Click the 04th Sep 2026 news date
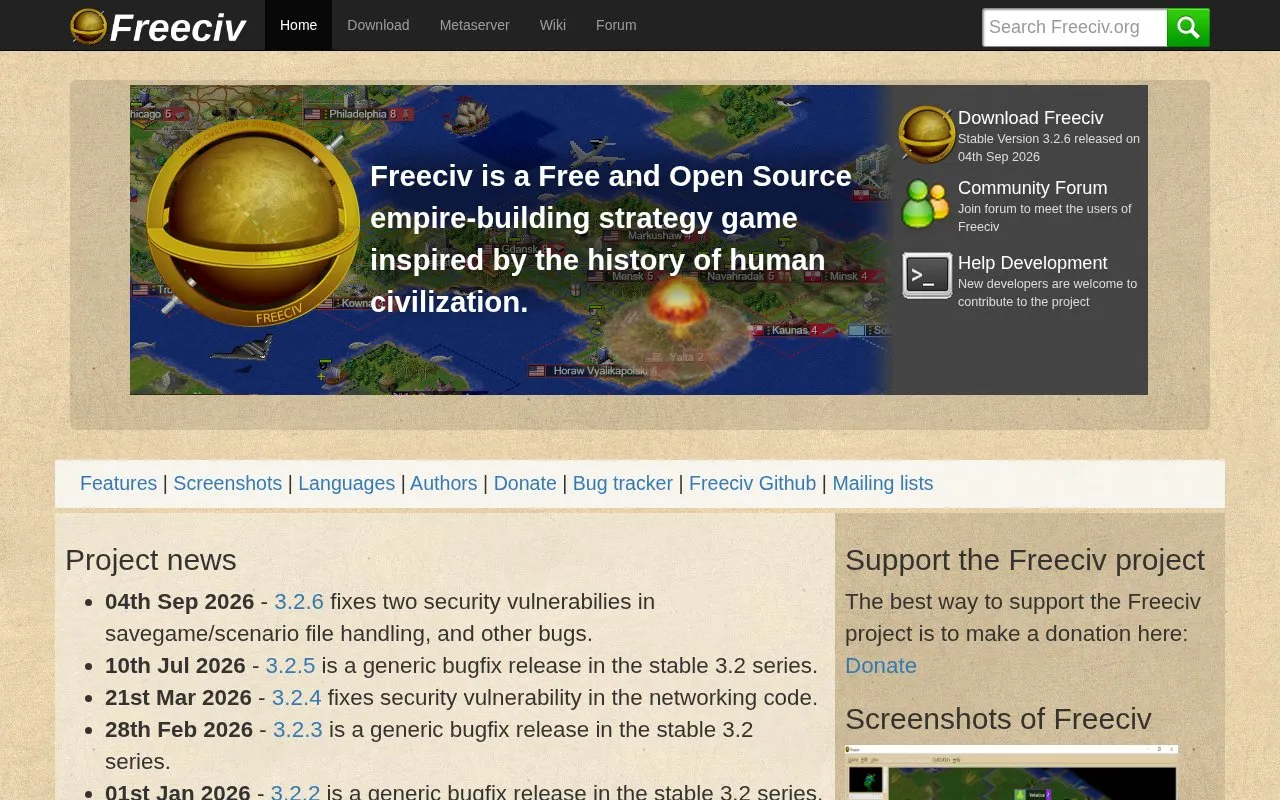Image resolution: width=1280 pixels, height=800 pixels. [x=180, y=602]
